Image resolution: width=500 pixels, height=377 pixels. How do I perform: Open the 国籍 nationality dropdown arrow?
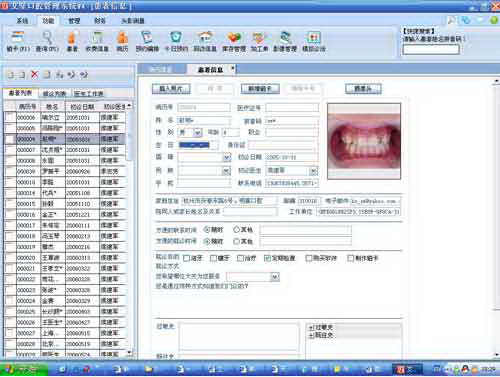[227, 157]
